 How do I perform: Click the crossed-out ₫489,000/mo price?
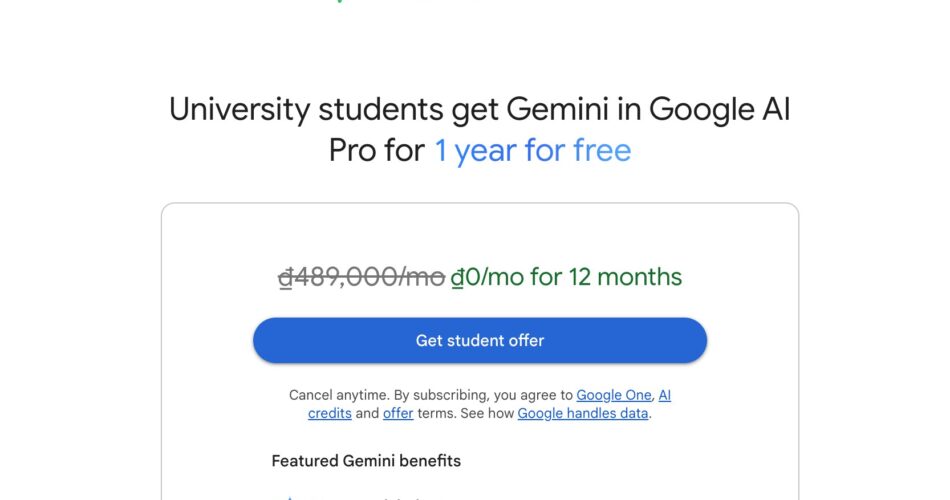coord(361,277)
